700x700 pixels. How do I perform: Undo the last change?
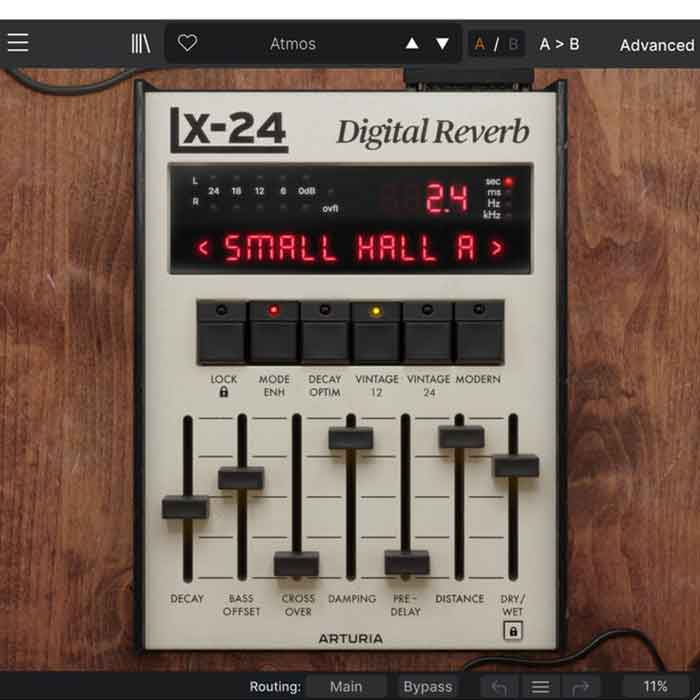[499, 688]
